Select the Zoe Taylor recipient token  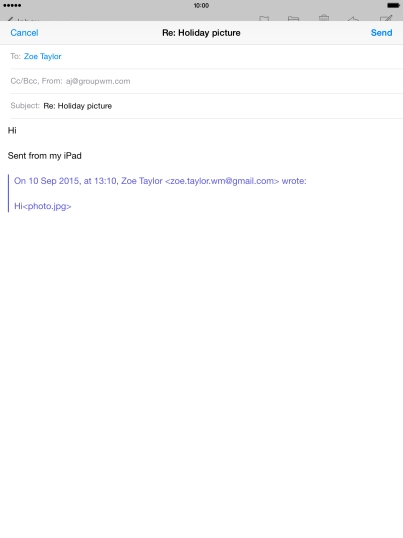coord(43,57)
